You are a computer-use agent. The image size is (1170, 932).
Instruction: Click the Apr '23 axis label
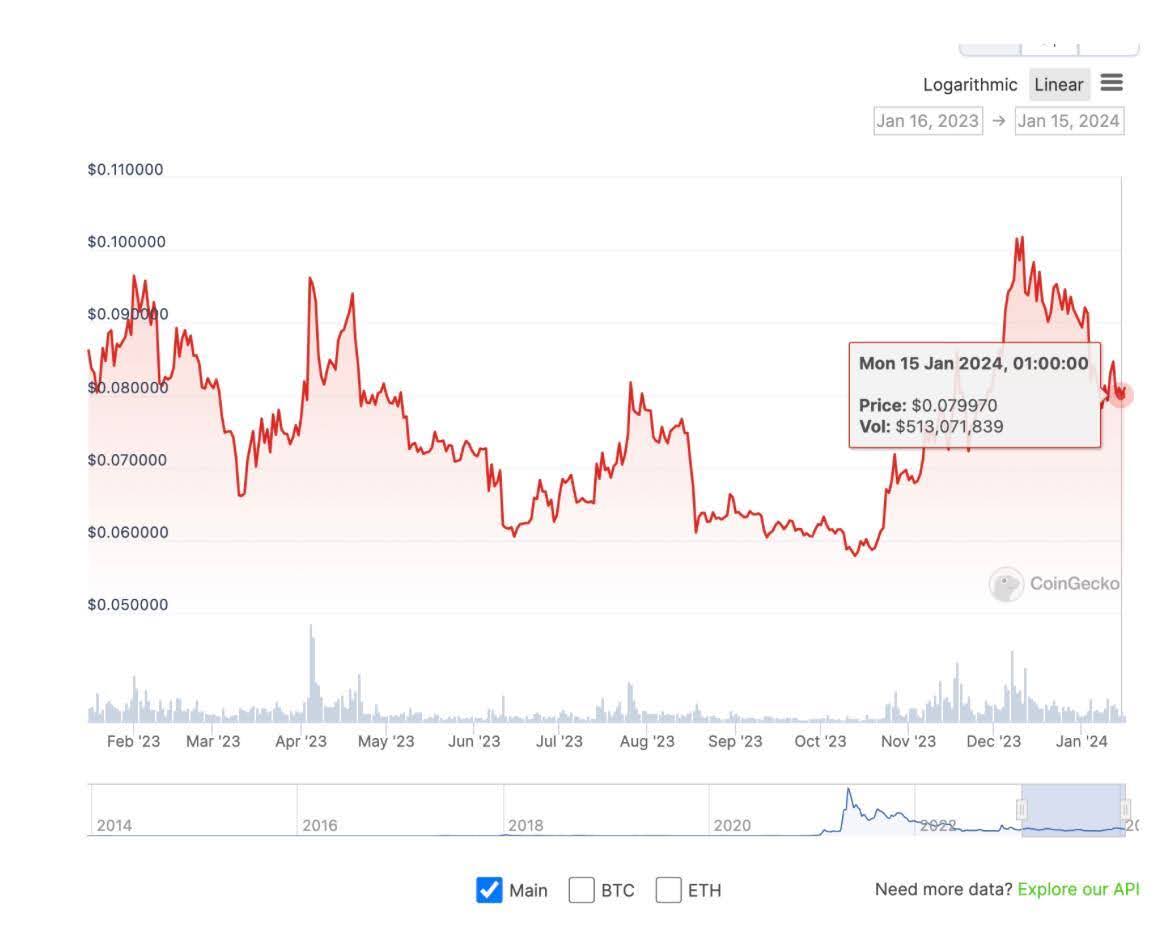click(300, 742)
